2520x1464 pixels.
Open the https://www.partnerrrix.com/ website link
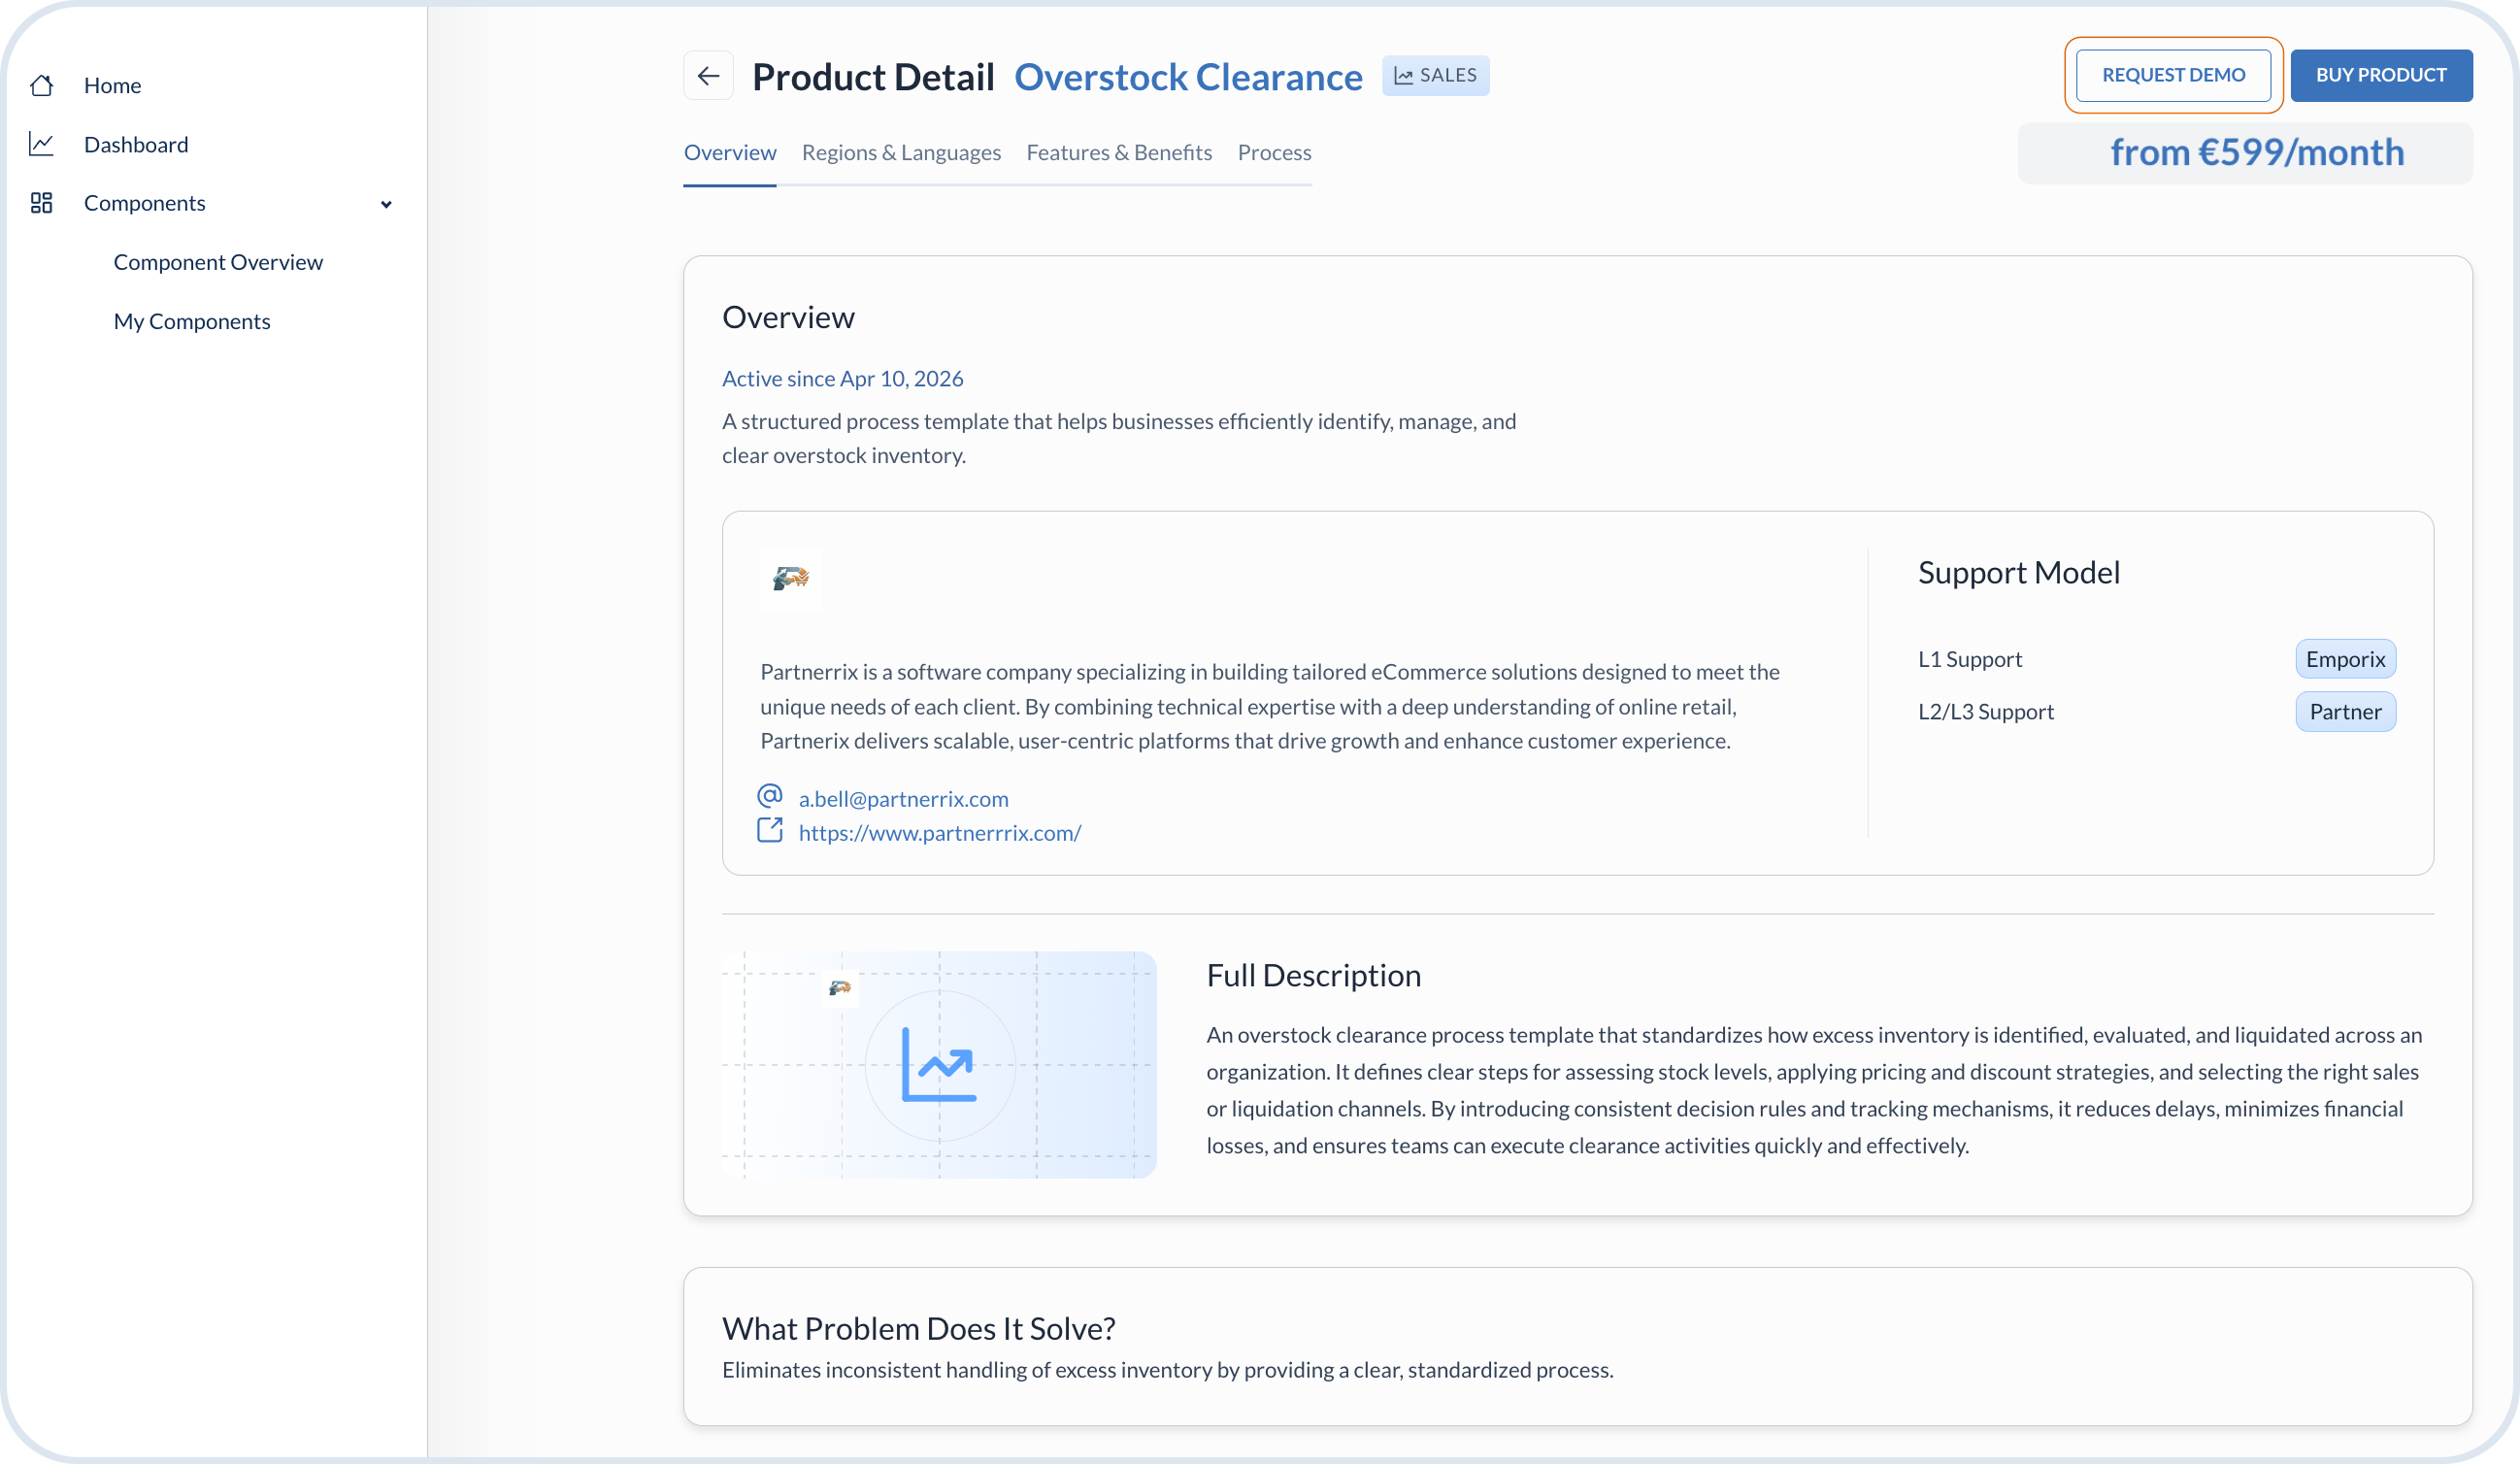[940, 832]
